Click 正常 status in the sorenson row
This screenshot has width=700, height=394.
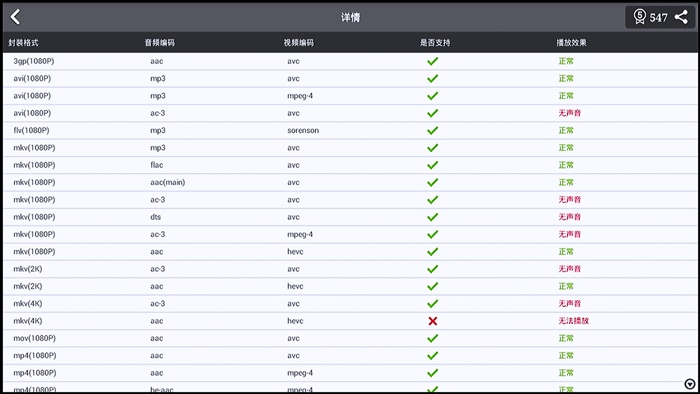click(566, 130)
